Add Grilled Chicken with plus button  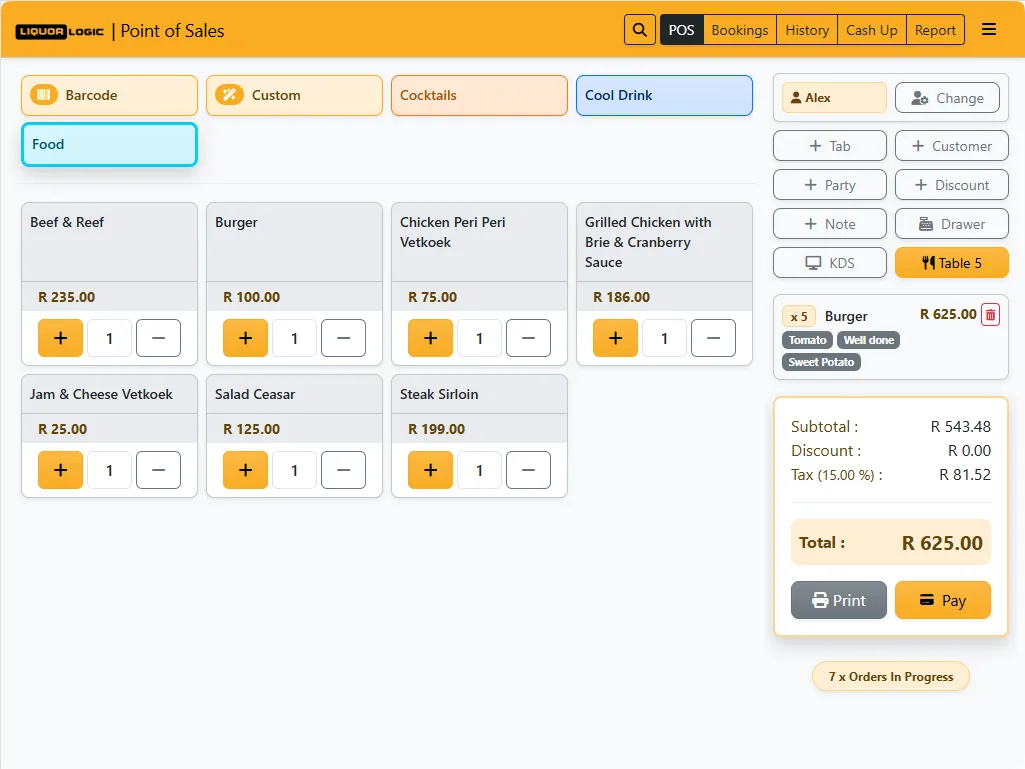(615, 338)
